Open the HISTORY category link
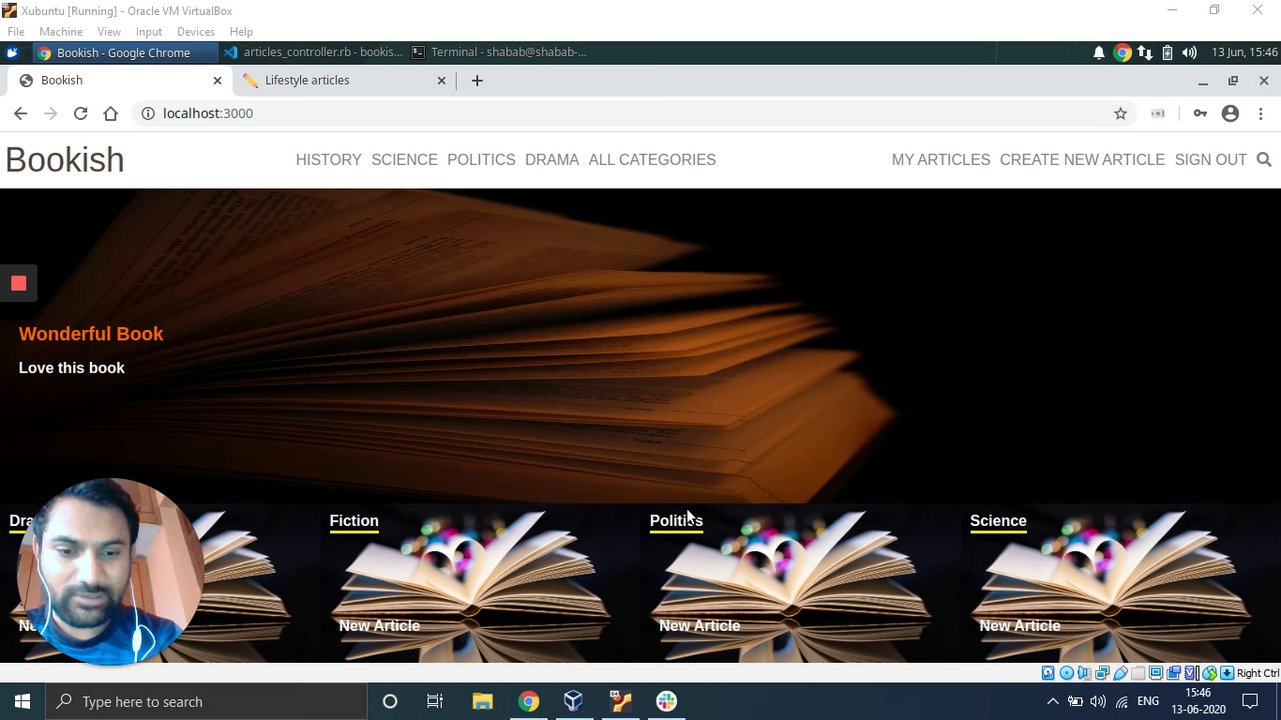Viewport: 1281px width, 720px height. pos(328,160)
